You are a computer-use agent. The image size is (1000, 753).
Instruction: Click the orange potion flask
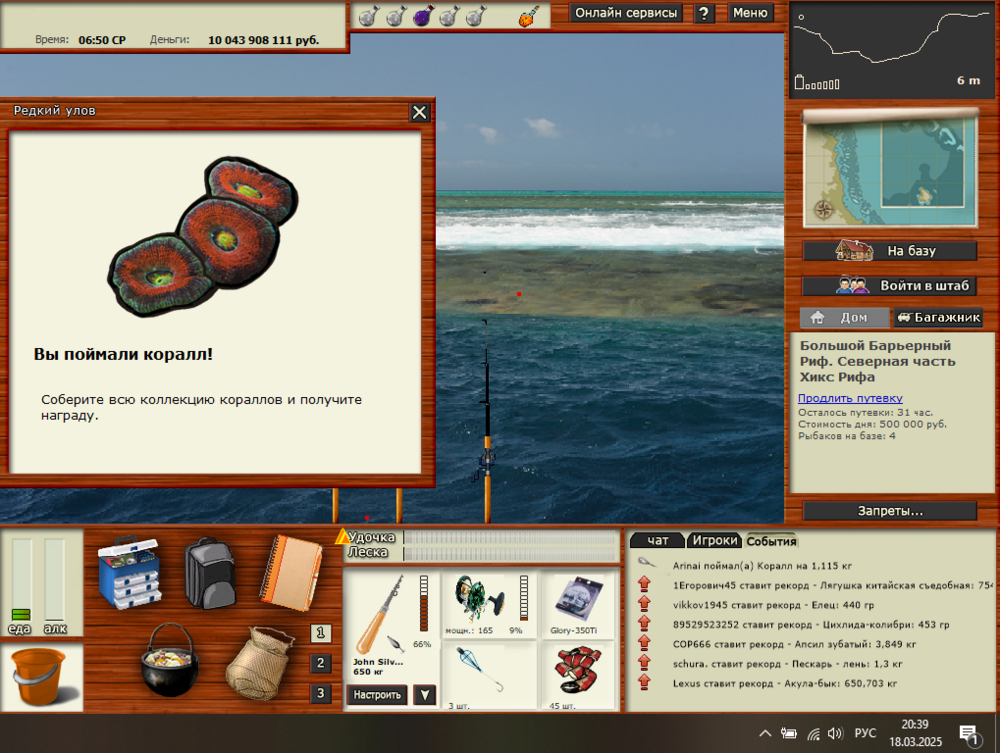(528, 16)
